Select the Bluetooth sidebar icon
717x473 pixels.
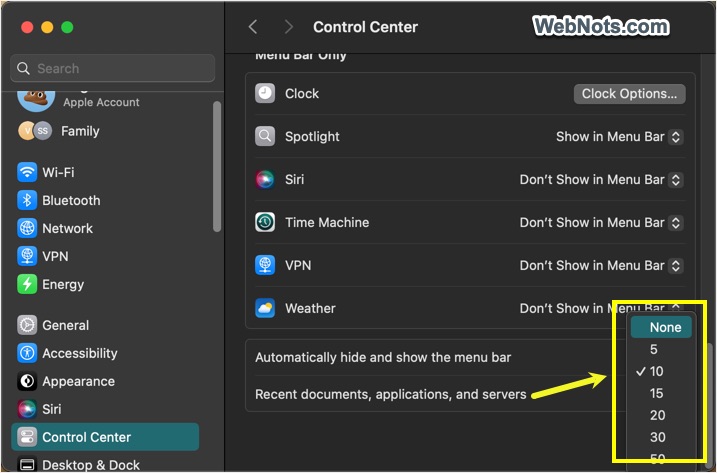(x=27, y=200)
